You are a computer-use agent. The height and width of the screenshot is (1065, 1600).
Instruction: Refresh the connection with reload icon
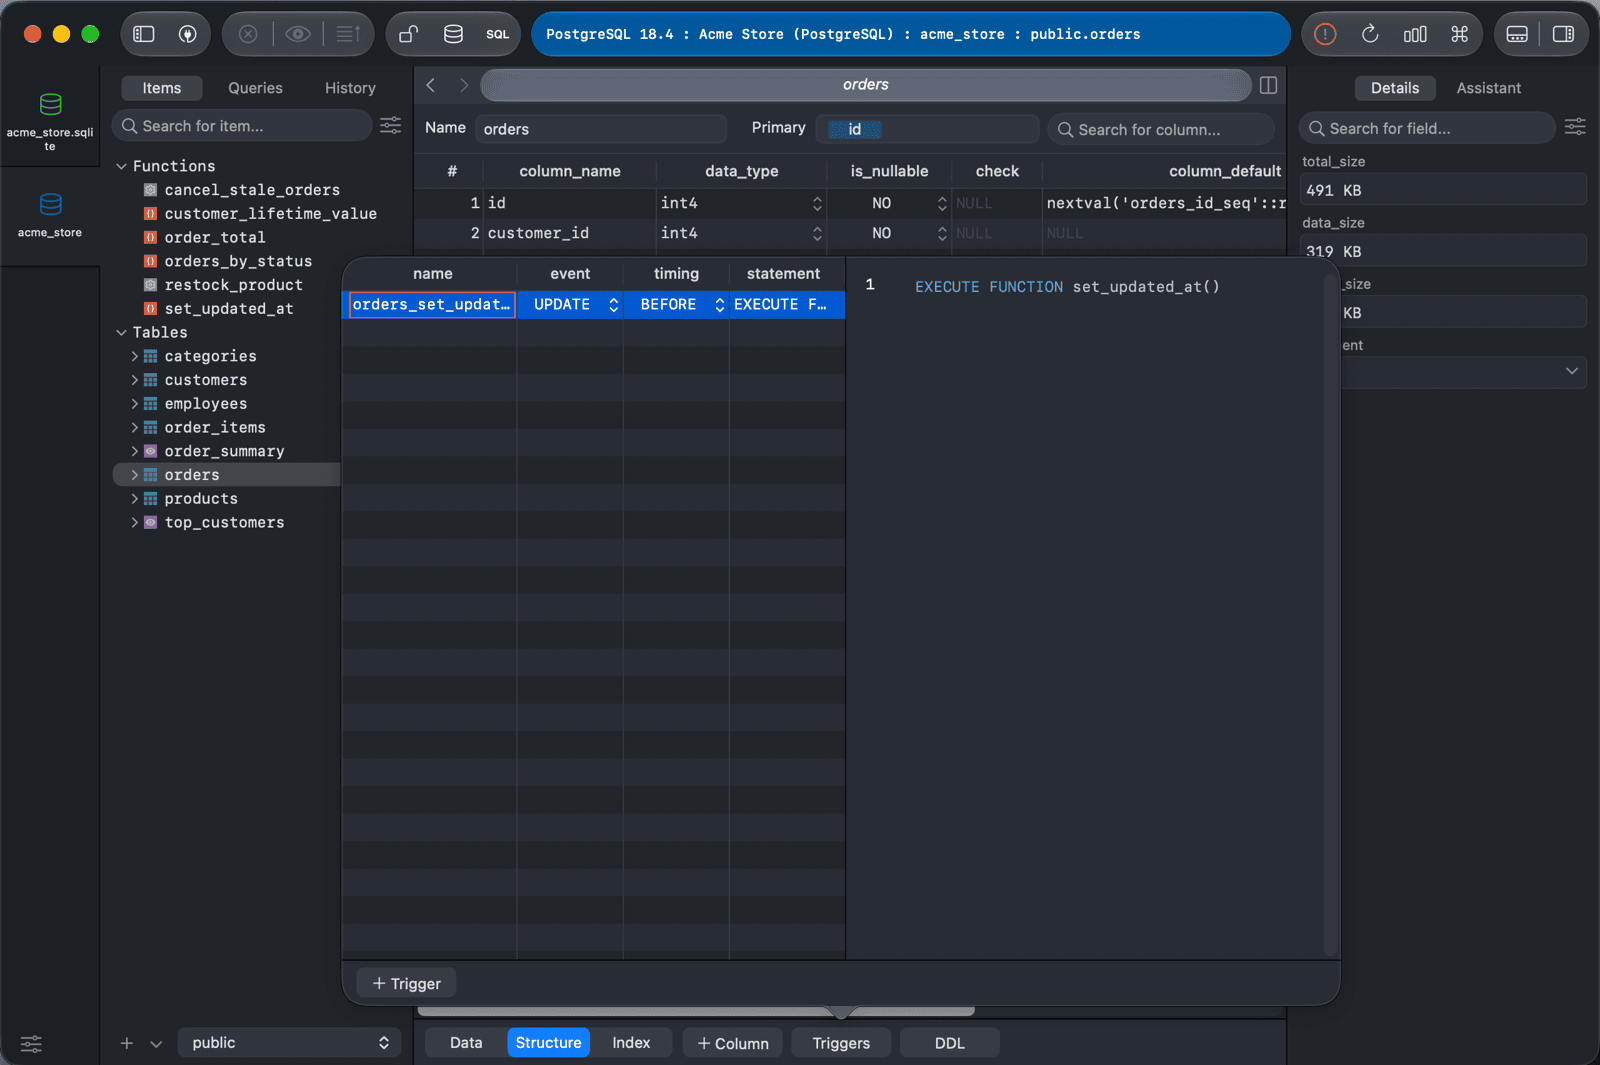click(1370, 34)
